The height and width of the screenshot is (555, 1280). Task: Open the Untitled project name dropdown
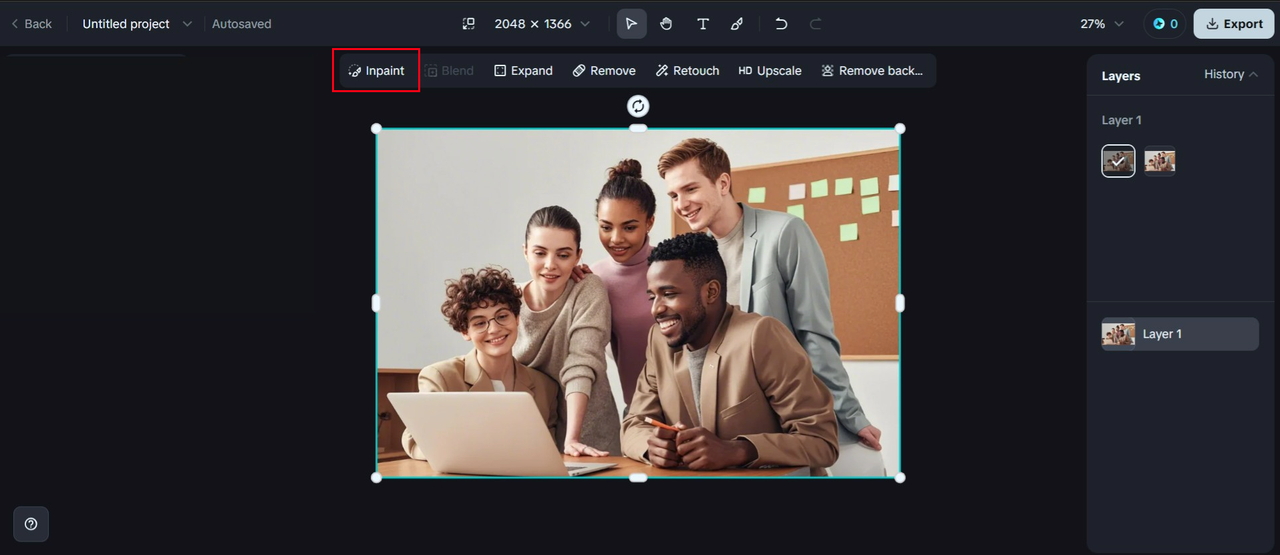tap(137, 24)
